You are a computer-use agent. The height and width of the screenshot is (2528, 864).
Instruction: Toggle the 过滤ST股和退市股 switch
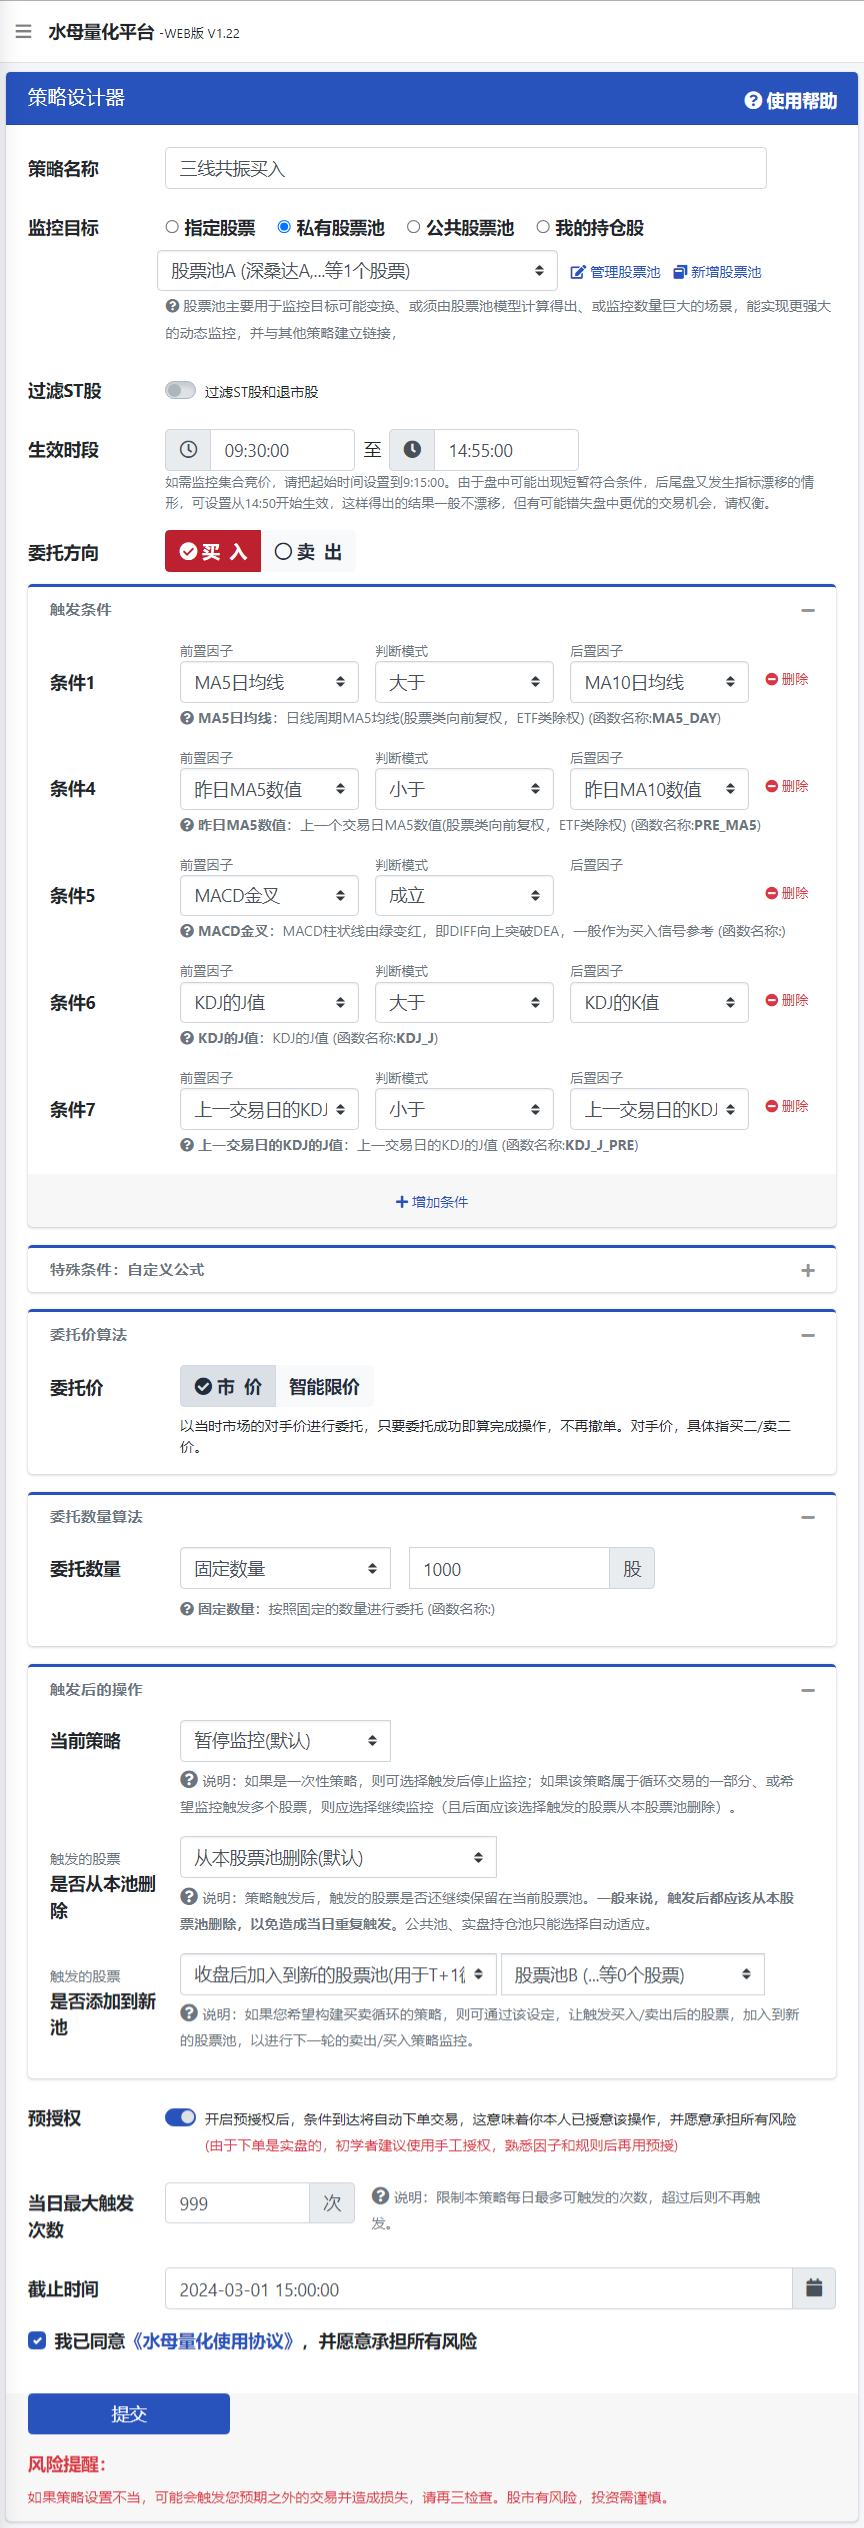click(x=180, y=391)
